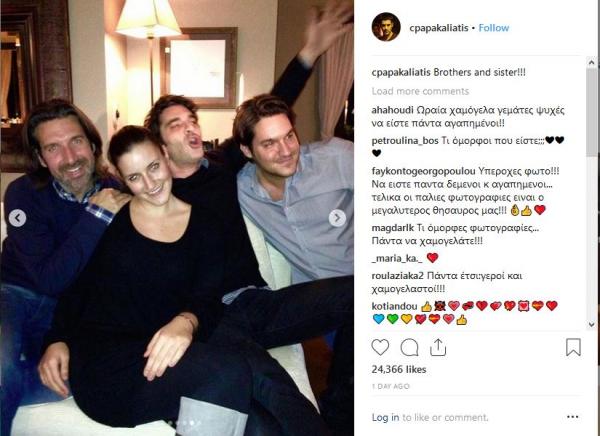Load more comments on the post
Viewport: 600px width, 436px height.
(x=420, y=91)
